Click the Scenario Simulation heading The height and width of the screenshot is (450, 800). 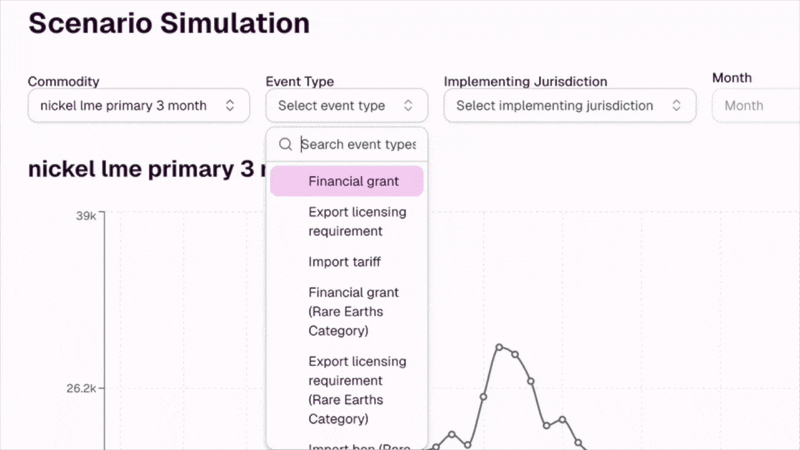pos(168,23)
